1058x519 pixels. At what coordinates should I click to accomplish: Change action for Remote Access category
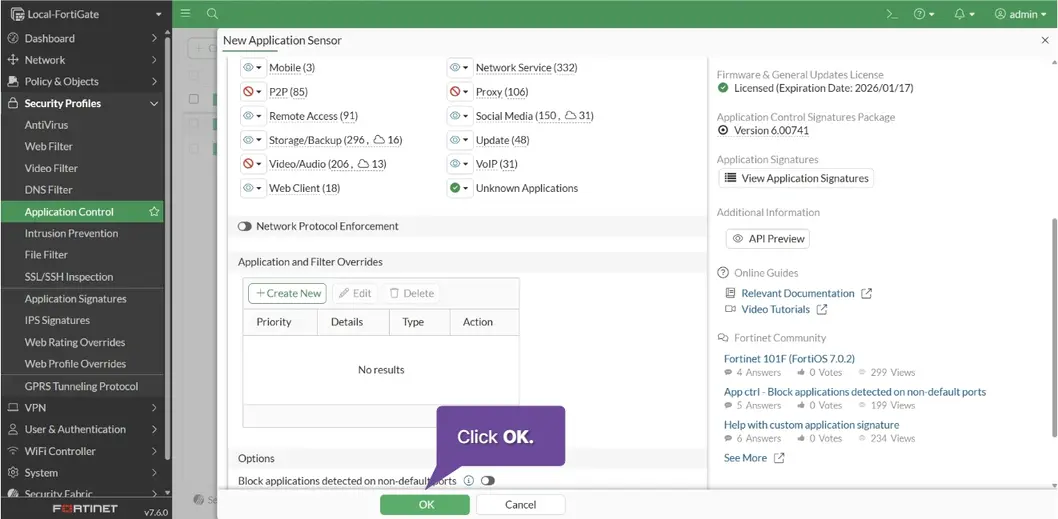pos(252,116)
